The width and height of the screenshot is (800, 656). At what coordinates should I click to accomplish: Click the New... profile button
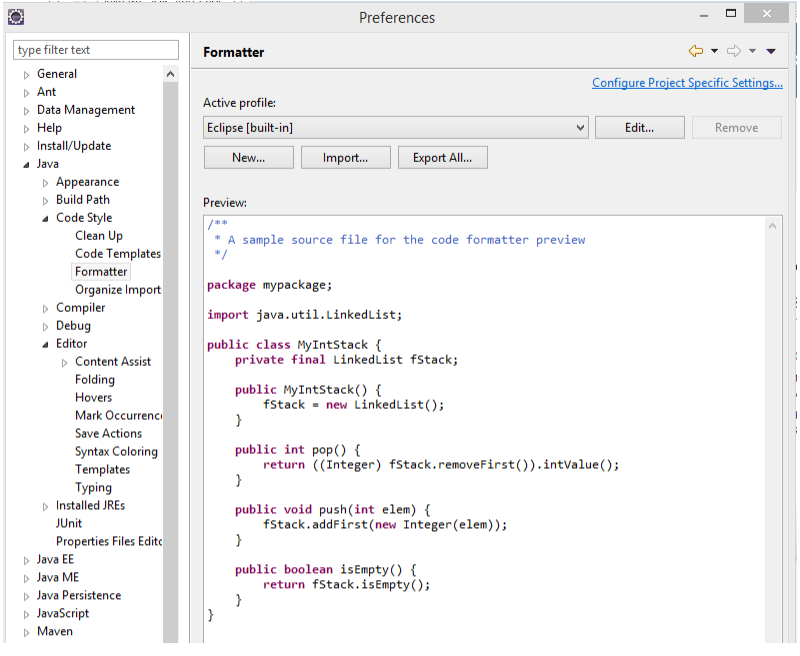tap(248, 158)
